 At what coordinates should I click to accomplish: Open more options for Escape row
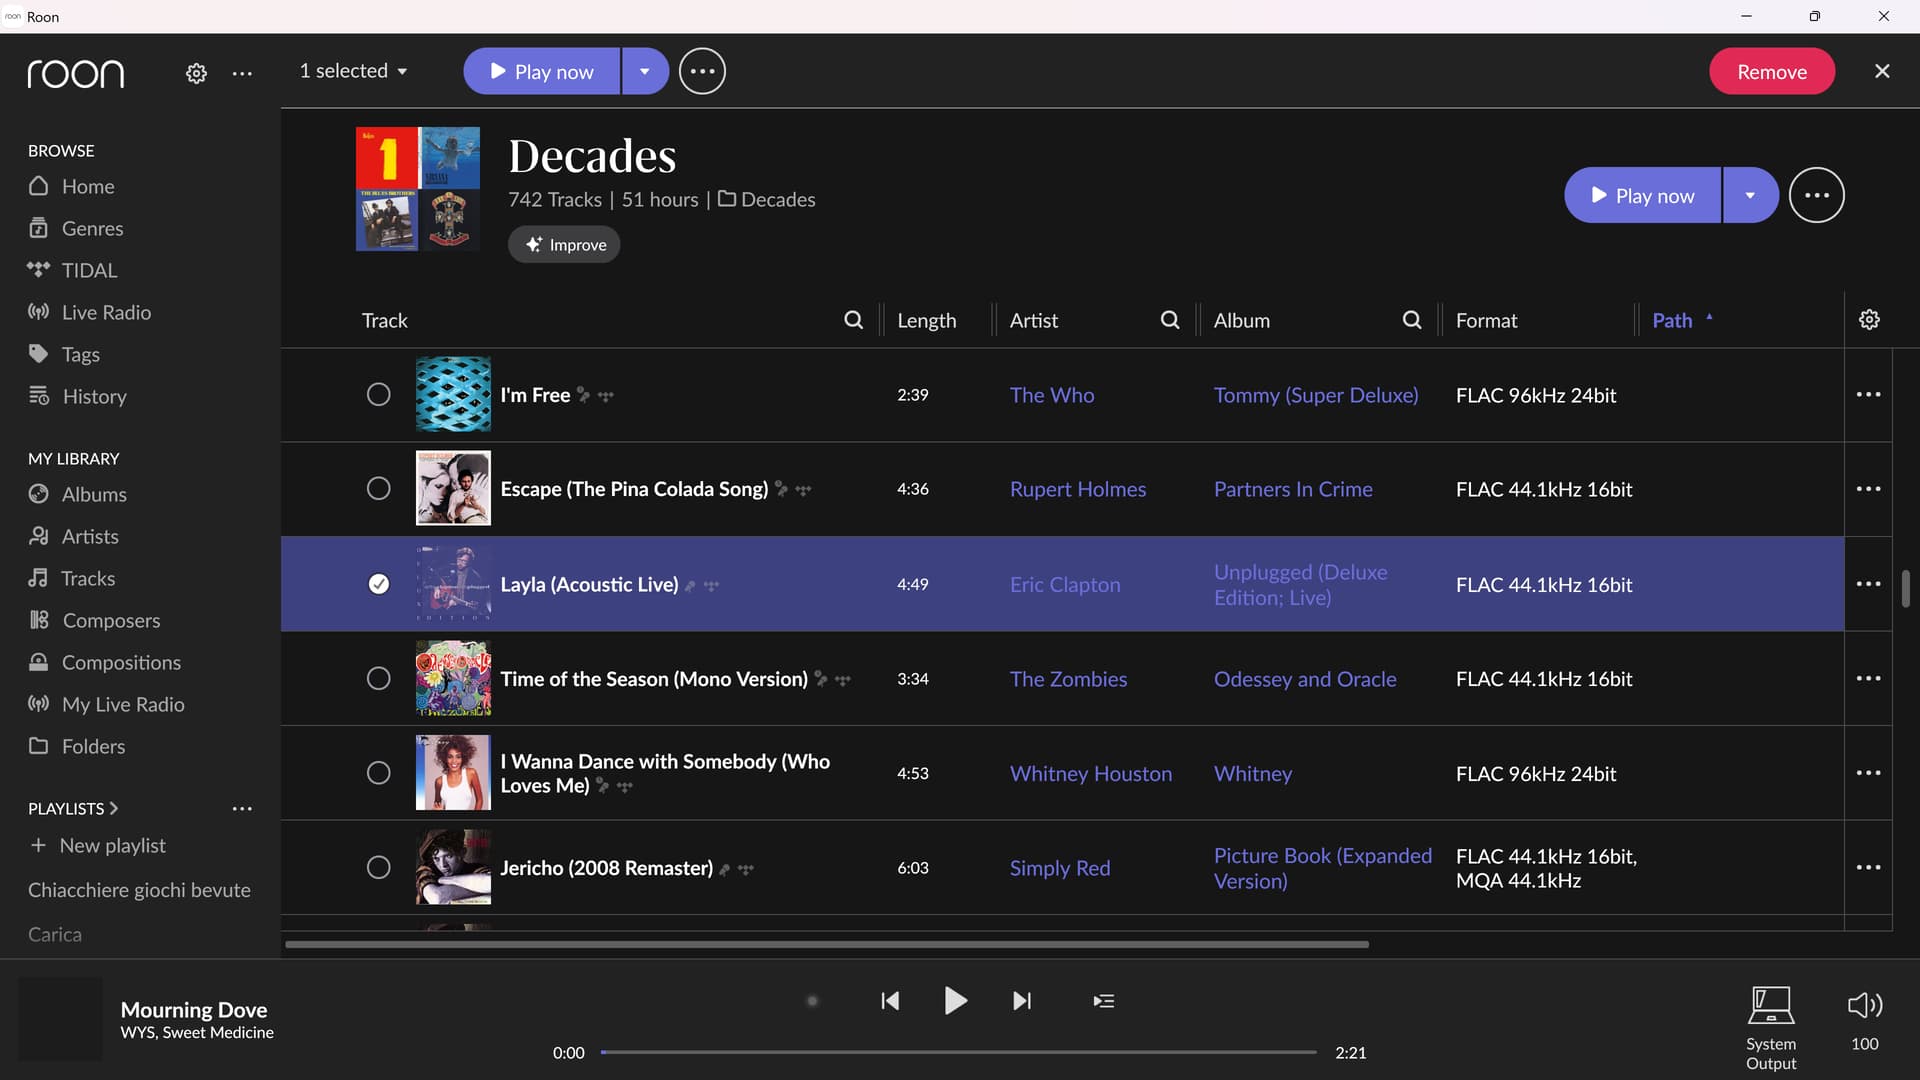click(1868, 489)
